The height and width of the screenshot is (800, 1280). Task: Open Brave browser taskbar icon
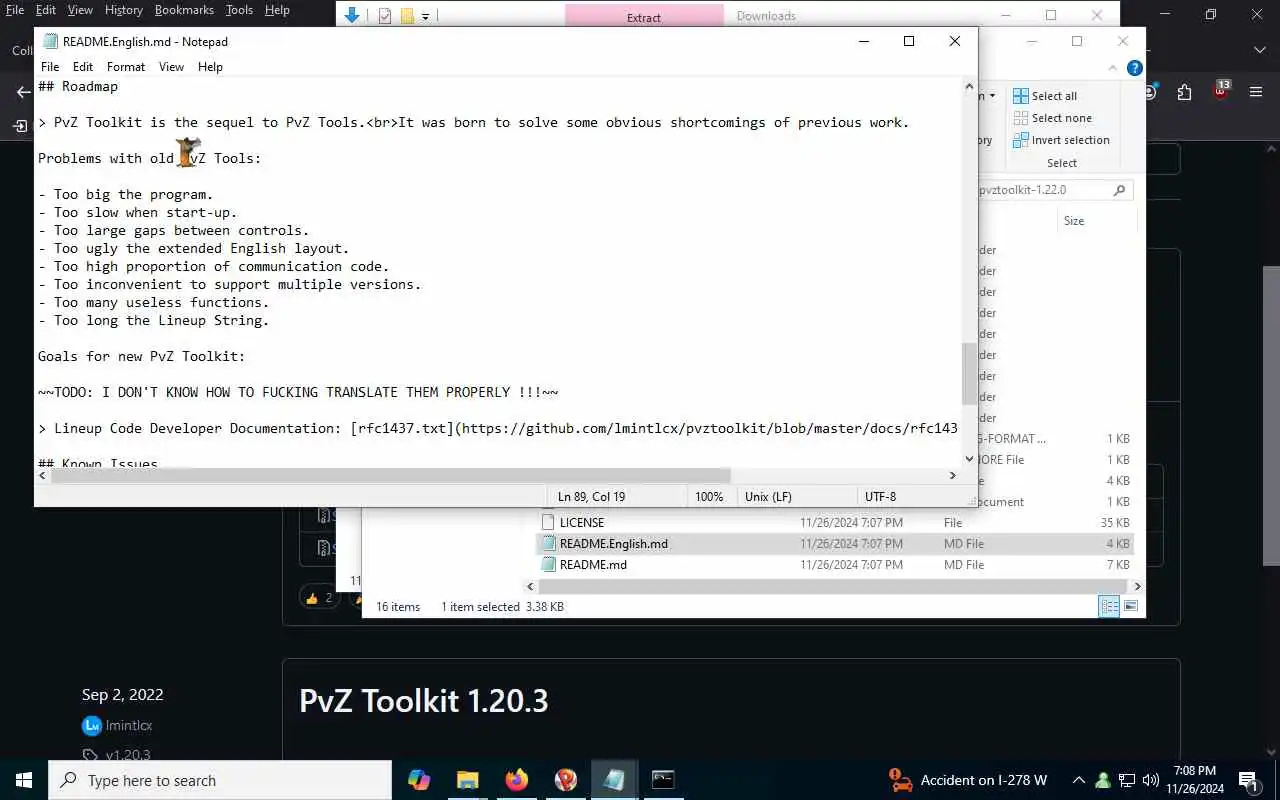coord(566,780)
